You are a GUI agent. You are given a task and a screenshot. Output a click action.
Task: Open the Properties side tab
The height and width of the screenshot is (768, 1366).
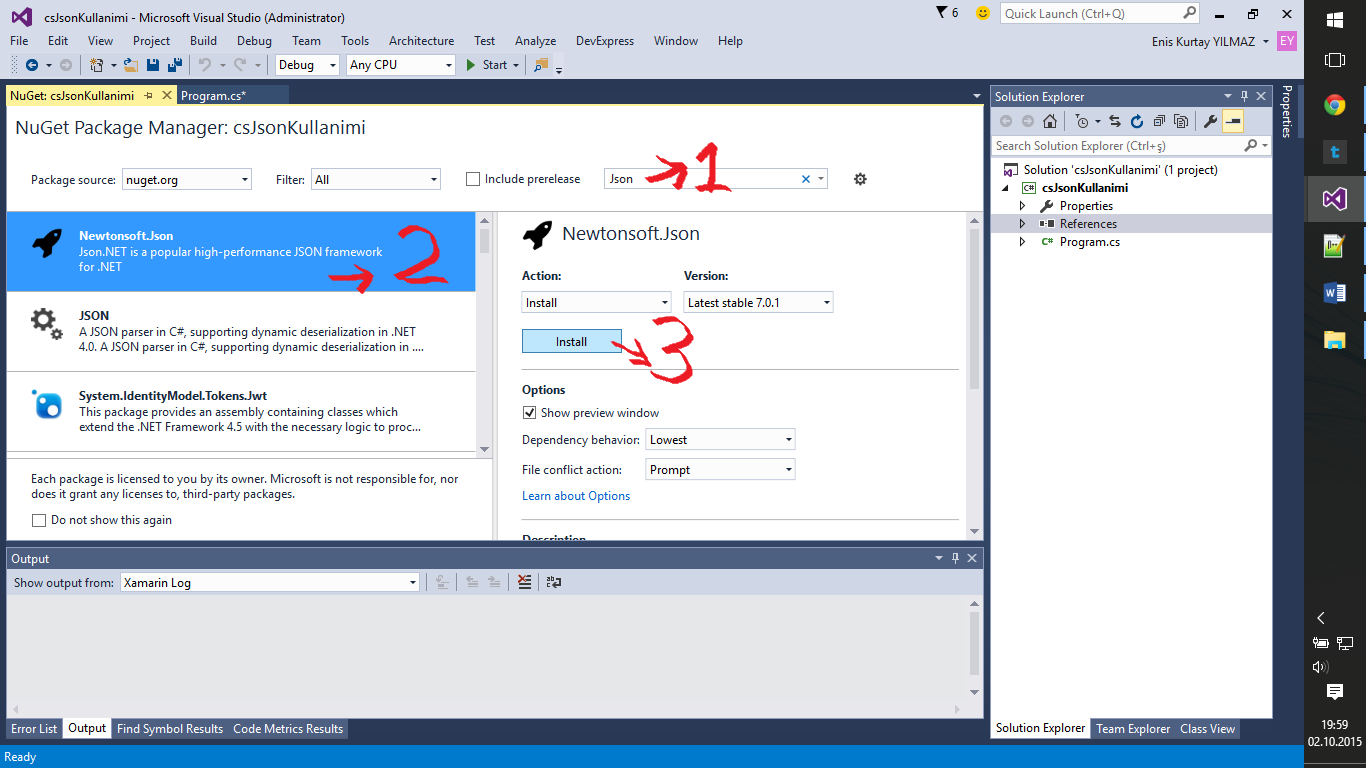1287,110
